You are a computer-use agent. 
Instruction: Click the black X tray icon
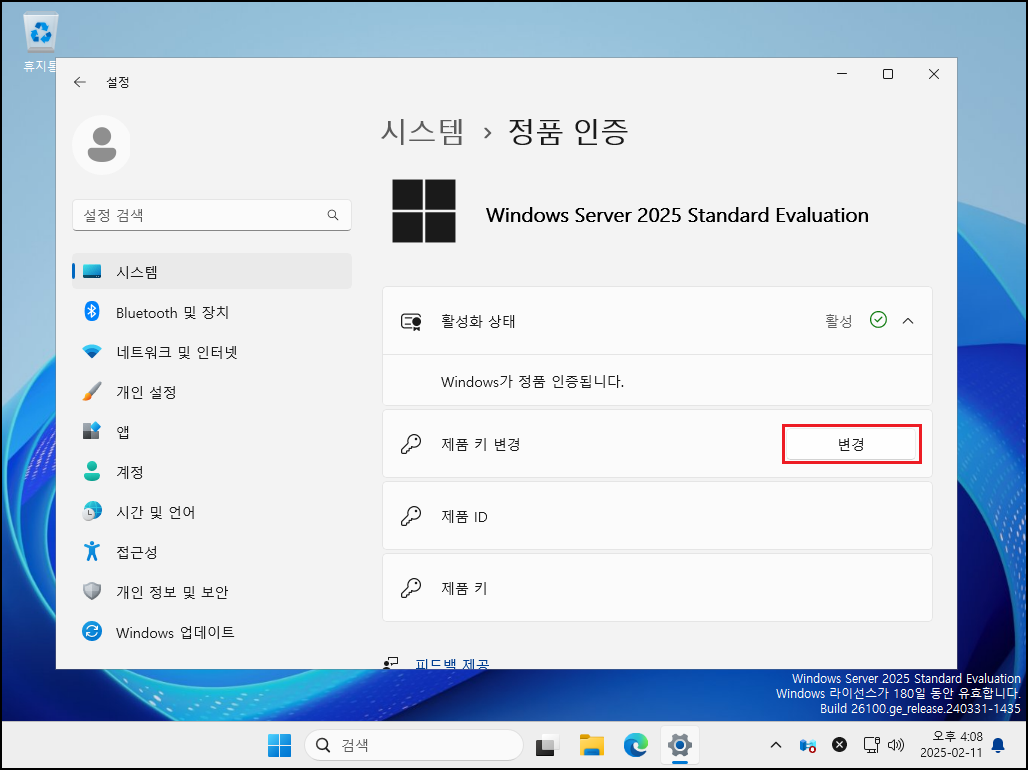pyautogui.click(x=839, y=744)
